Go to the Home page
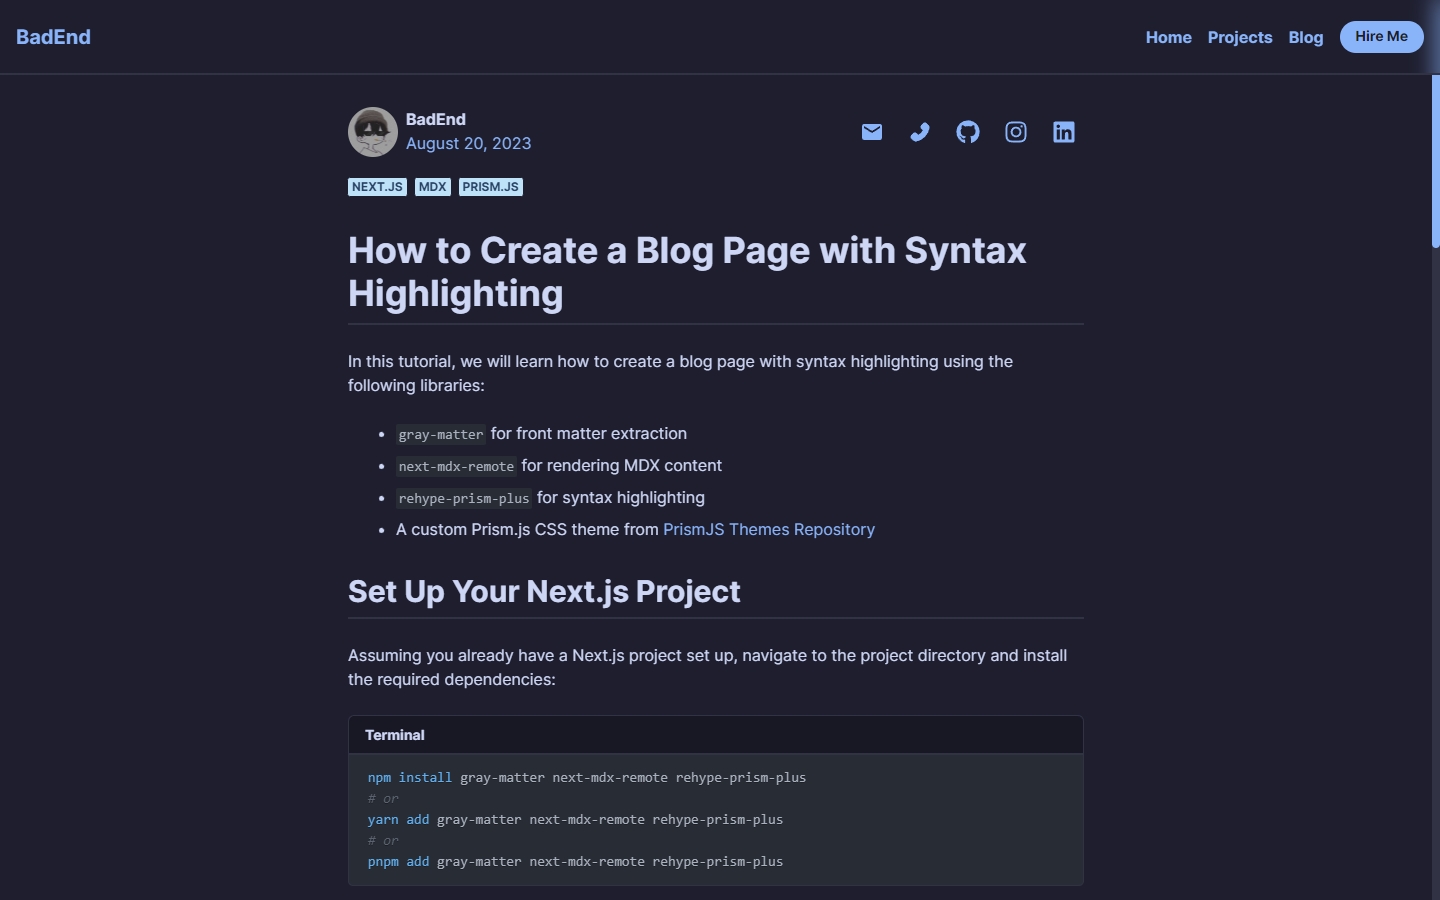This screenshot has width=1440, height=900. (1168, 37)
